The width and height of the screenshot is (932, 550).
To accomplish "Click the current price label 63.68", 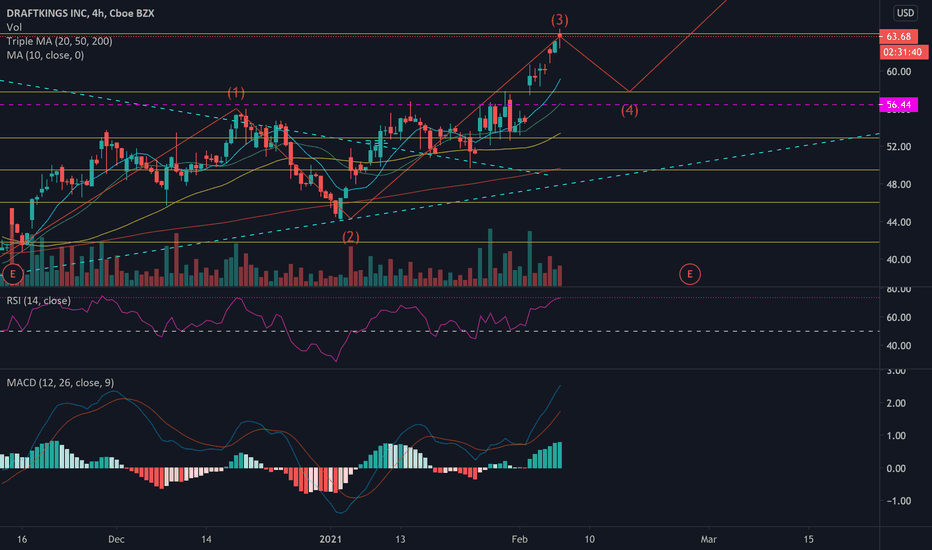I will click(x=898, y=37).
